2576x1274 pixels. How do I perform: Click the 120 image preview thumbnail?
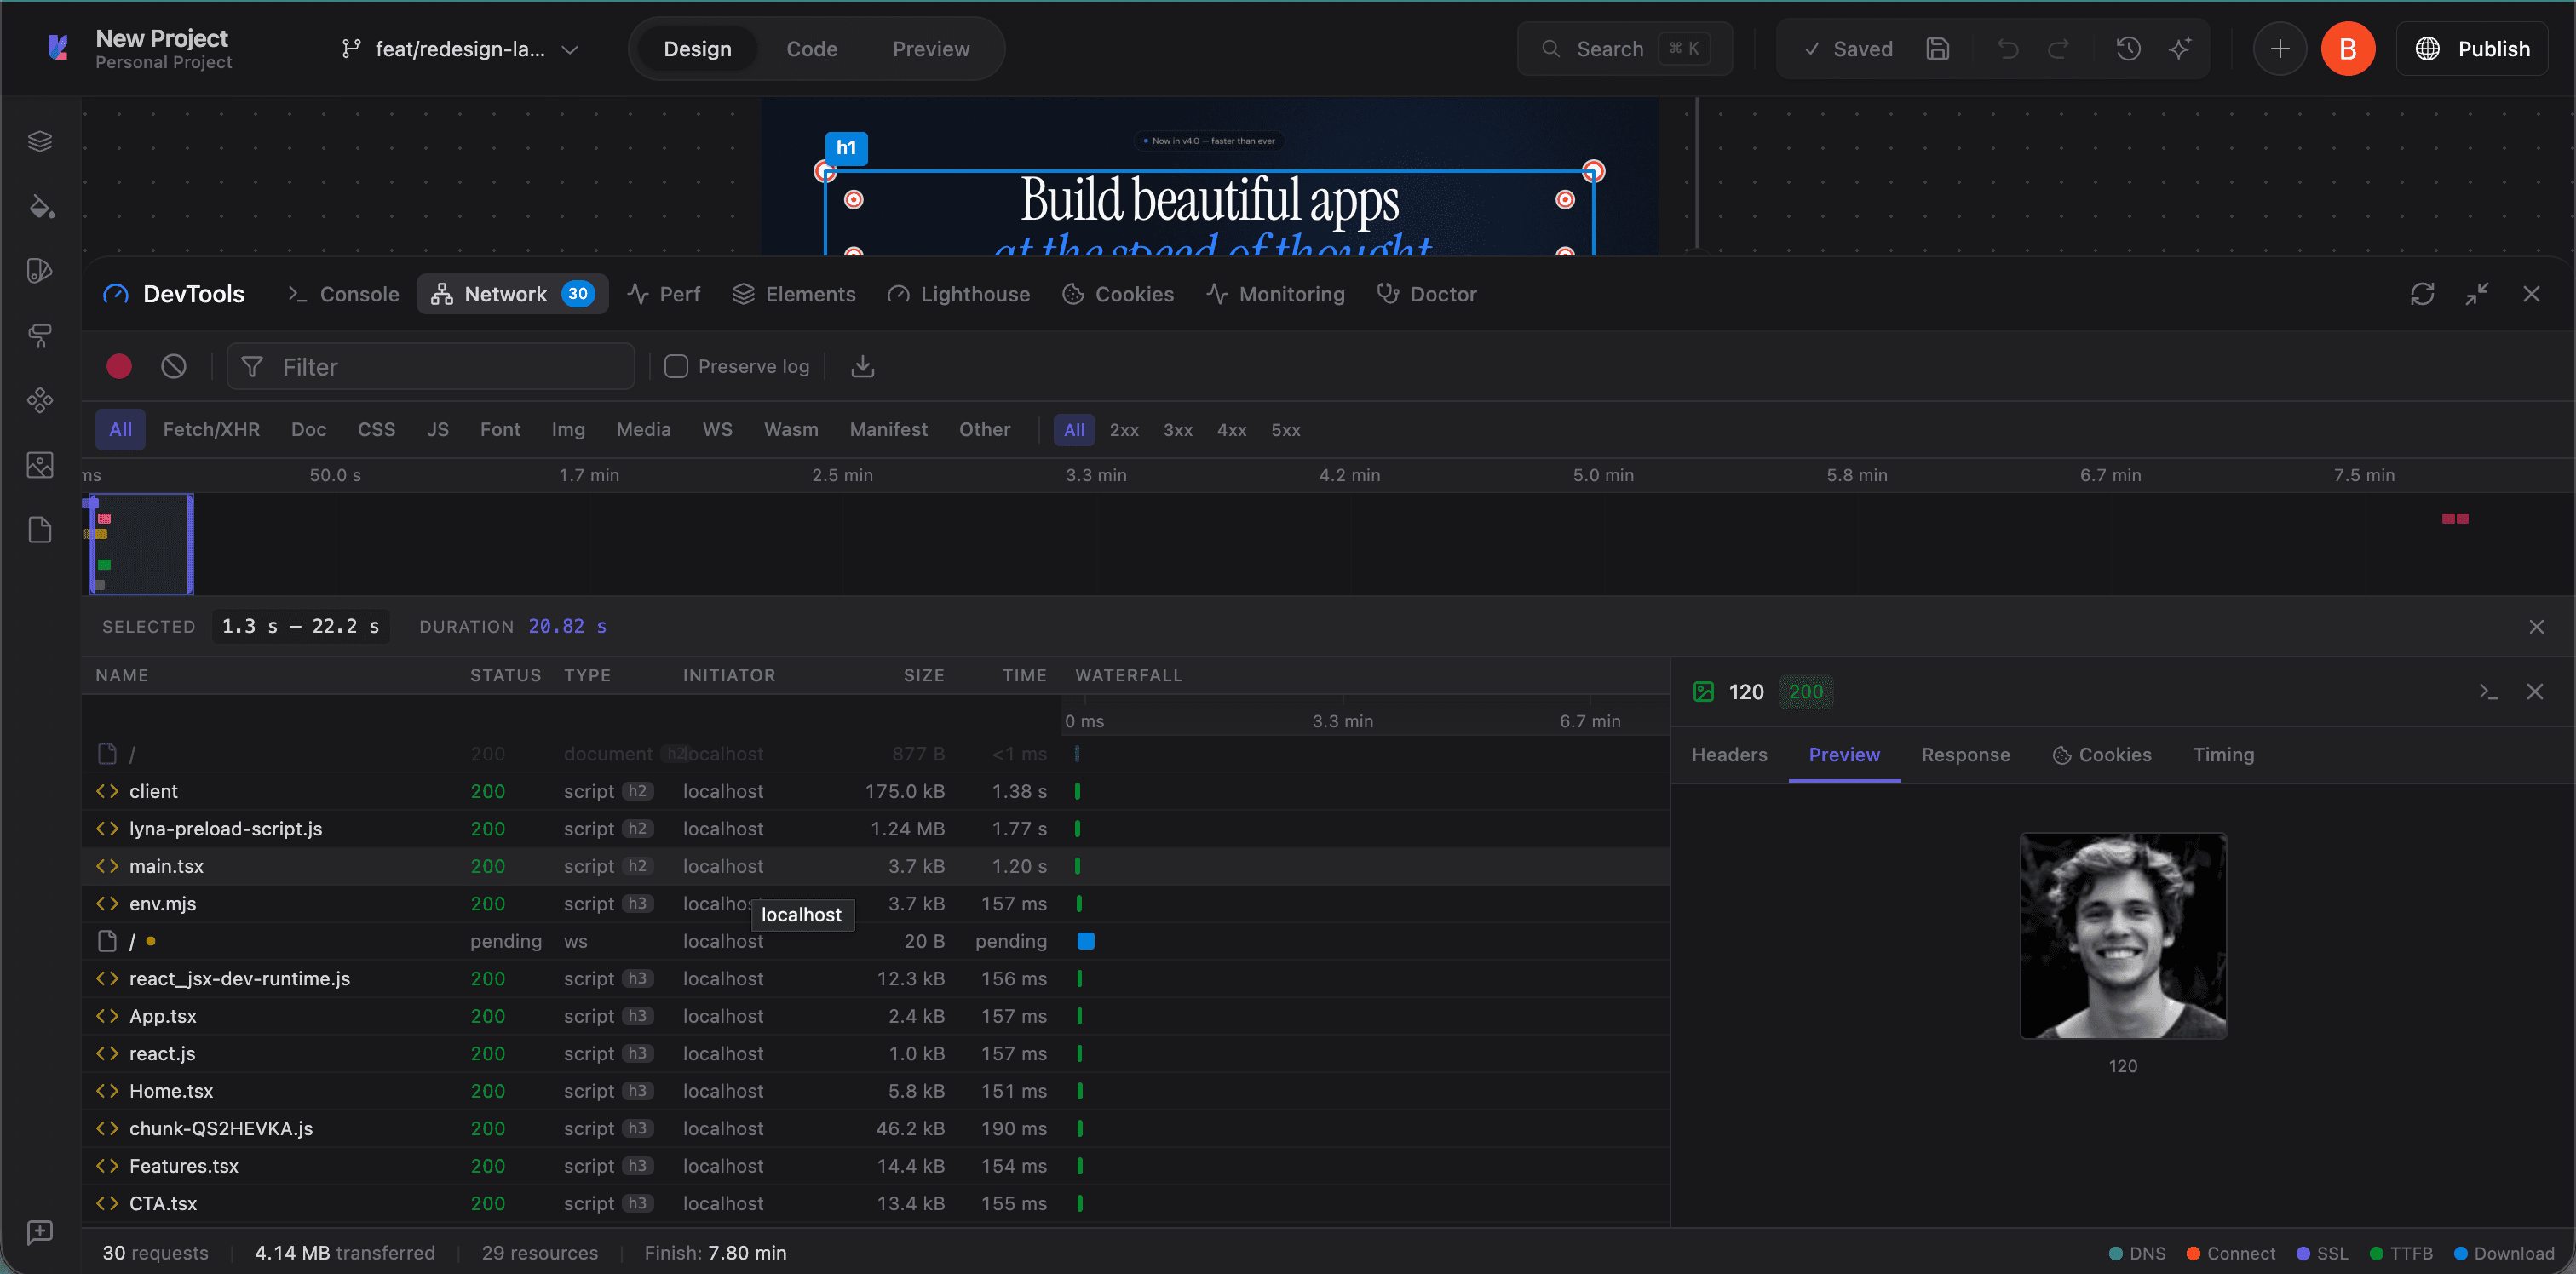point(2123,935)
